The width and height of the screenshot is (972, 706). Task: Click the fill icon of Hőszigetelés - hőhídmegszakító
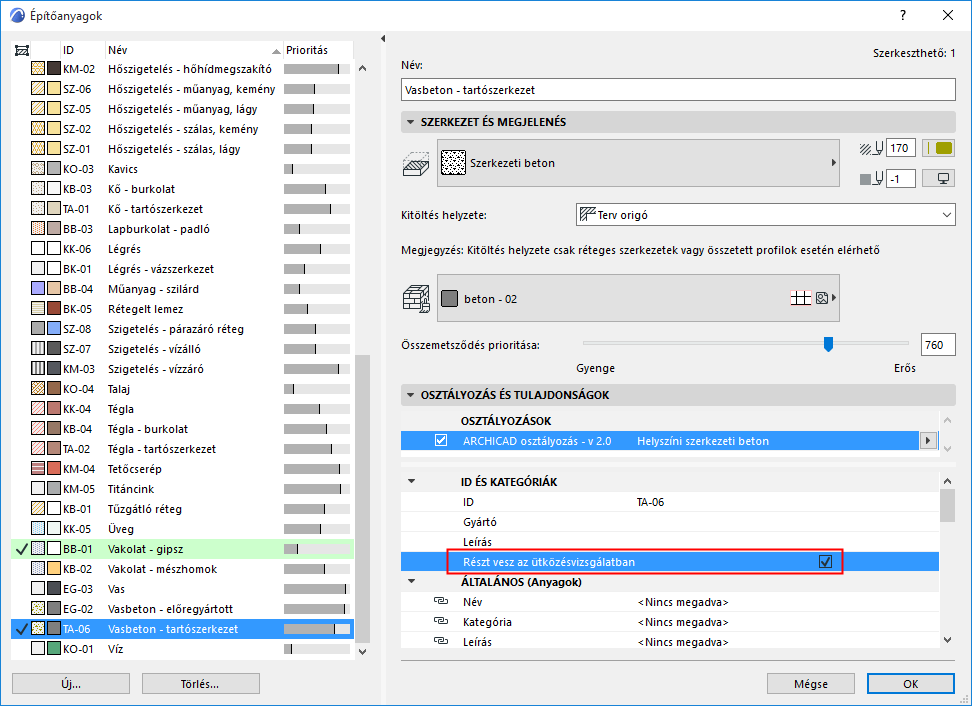(38, 69)
